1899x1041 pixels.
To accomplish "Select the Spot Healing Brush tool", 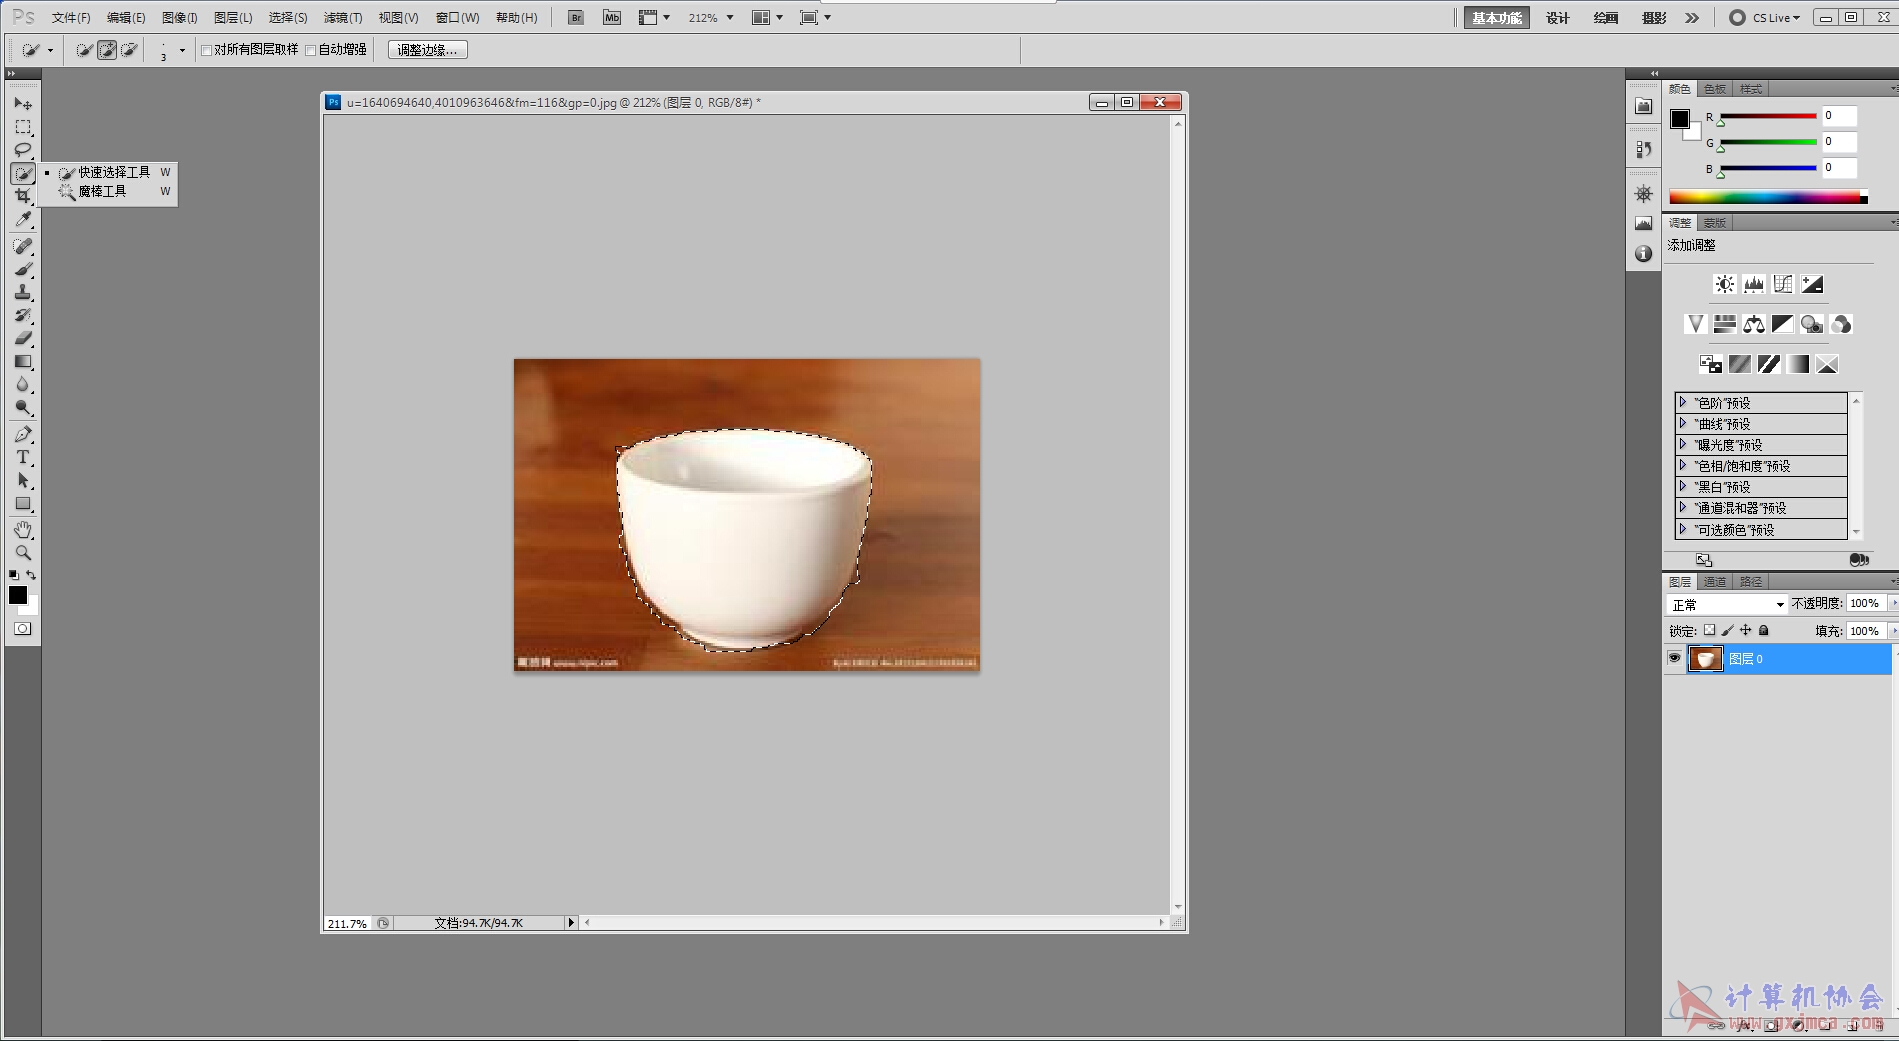I will point(23,246).
